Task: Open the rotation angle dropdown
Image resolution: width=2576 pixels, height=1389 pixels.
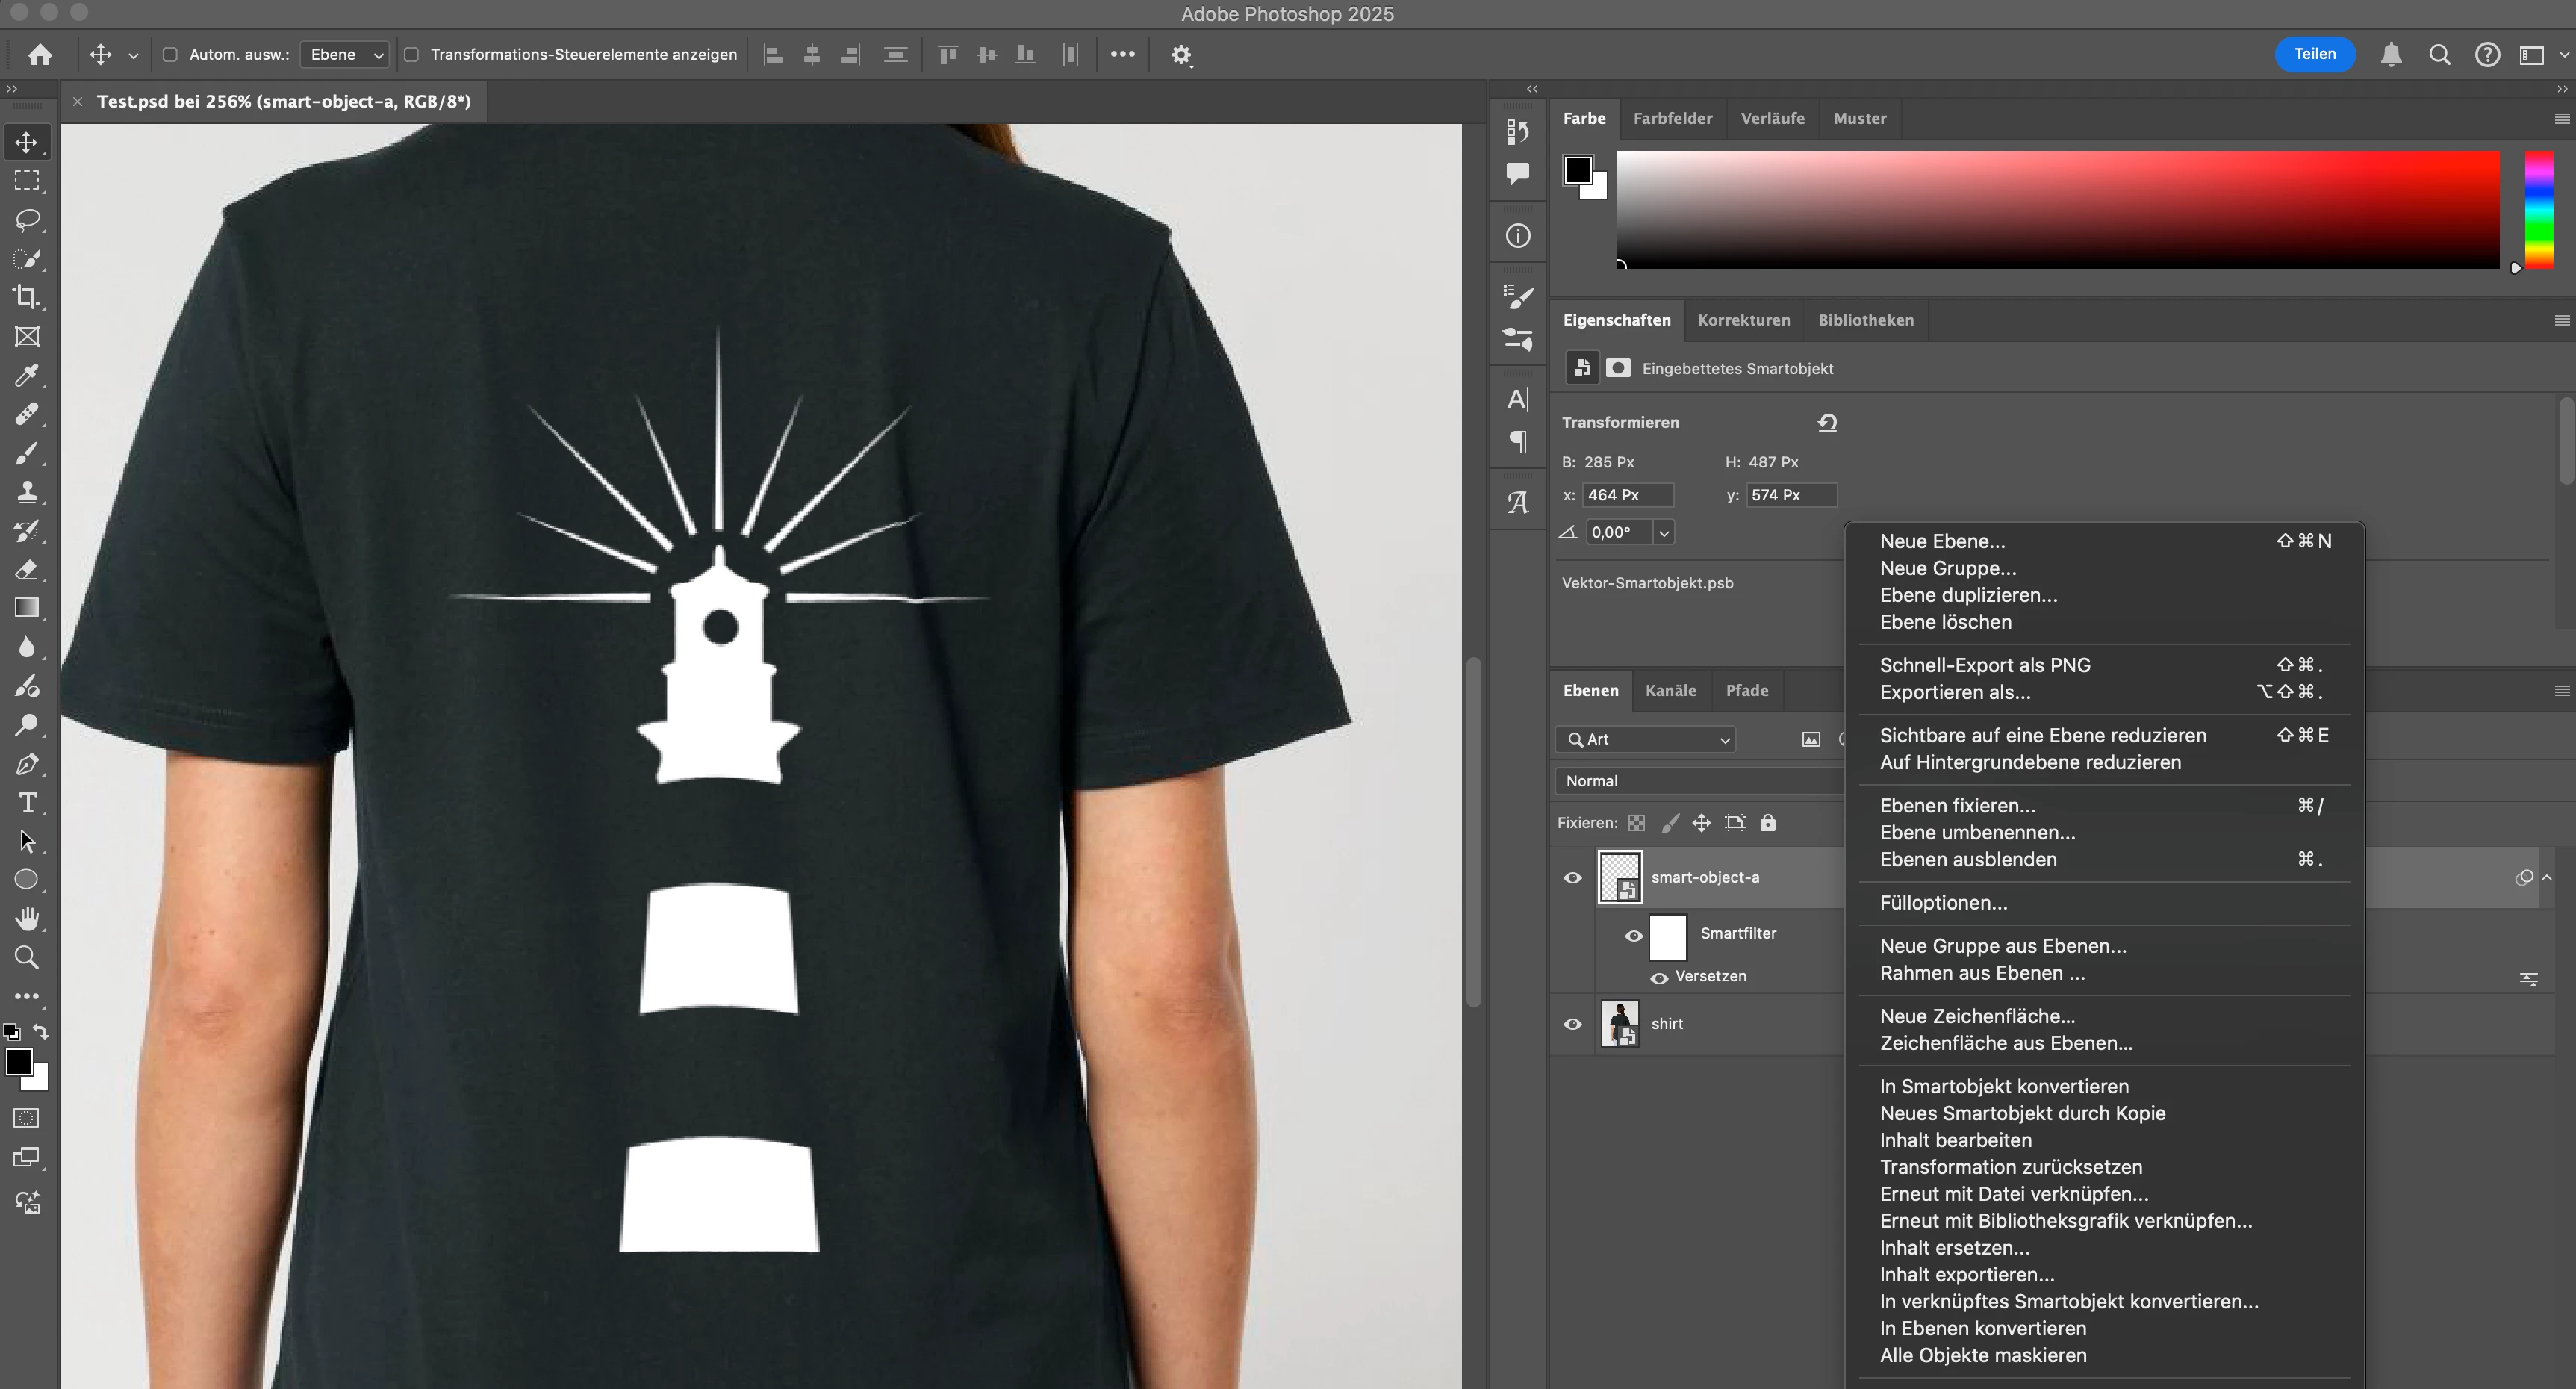Action: (x=1664, y=533)
